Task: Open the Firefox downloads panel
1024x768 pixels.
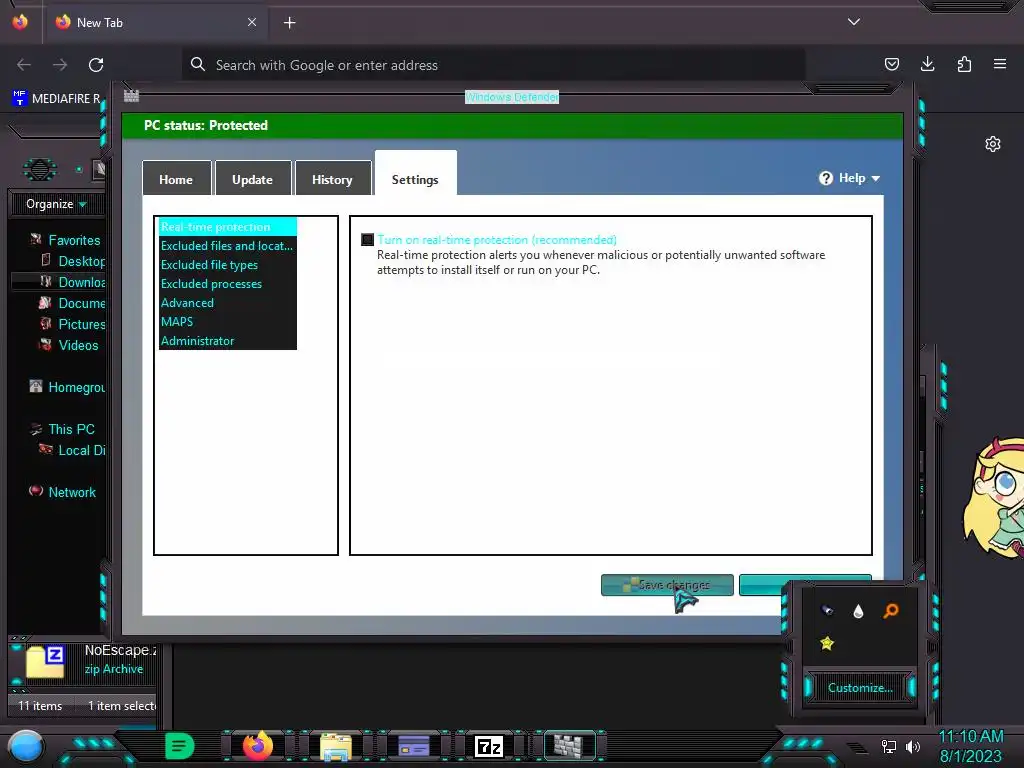Action: click(927, 64)
